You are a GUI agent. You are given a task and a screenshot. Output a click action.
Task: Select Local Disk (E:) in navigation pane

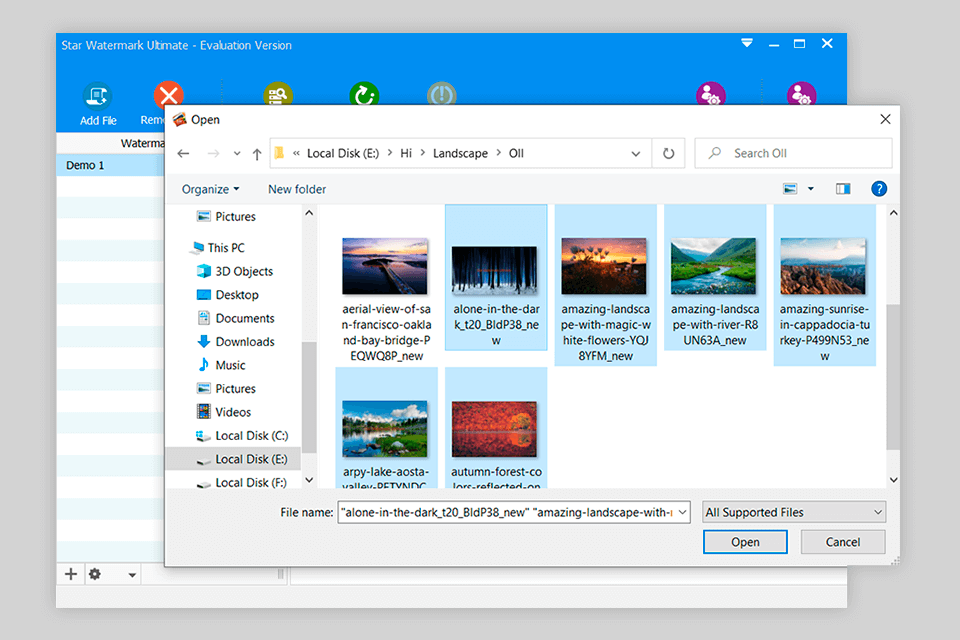(x=234, y=459)
